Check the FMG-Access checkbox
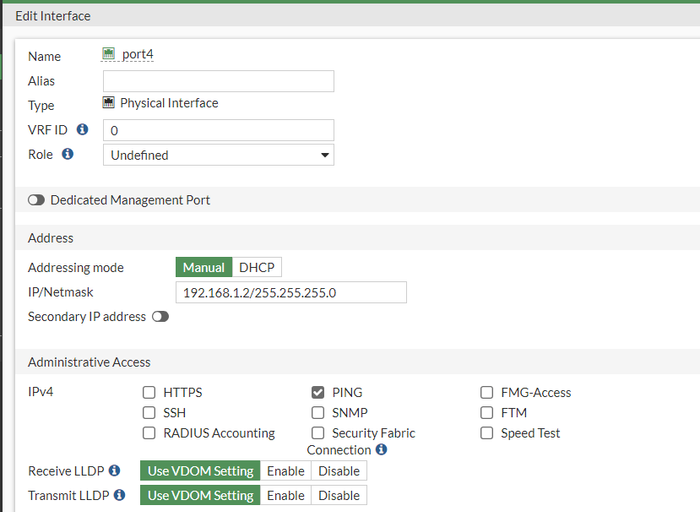The width and height of the screenshot is (700, 512). 487,392
